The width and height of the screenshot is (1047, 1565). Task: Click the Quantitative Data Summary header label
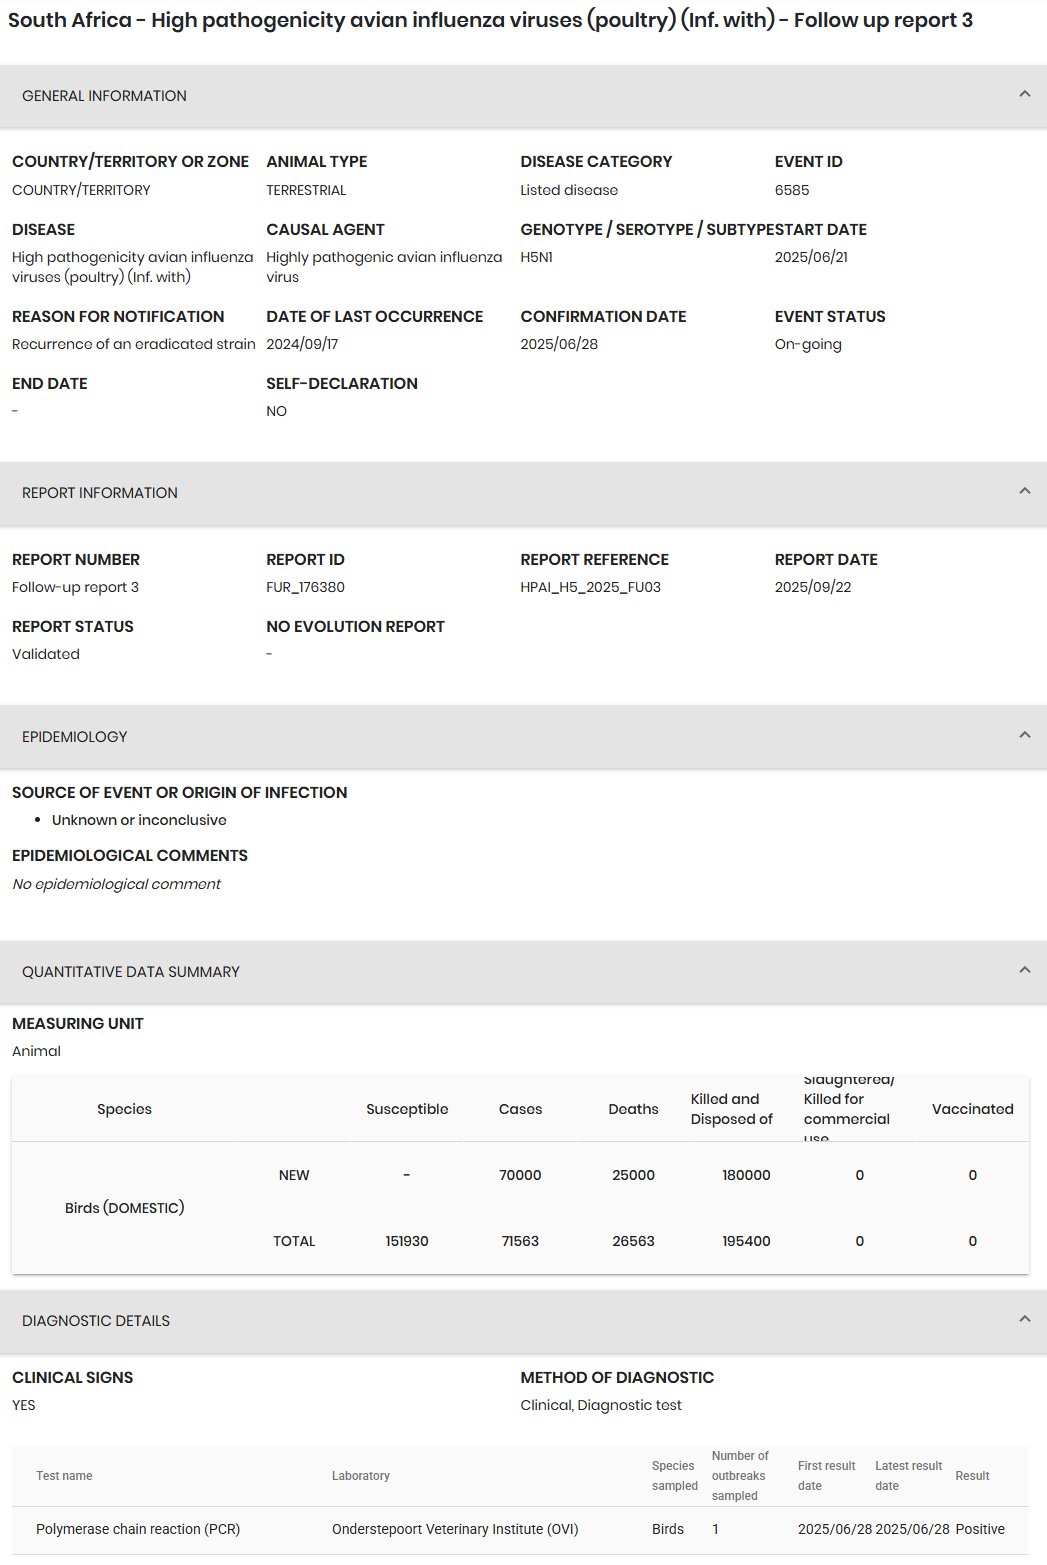tap(131, 972)
